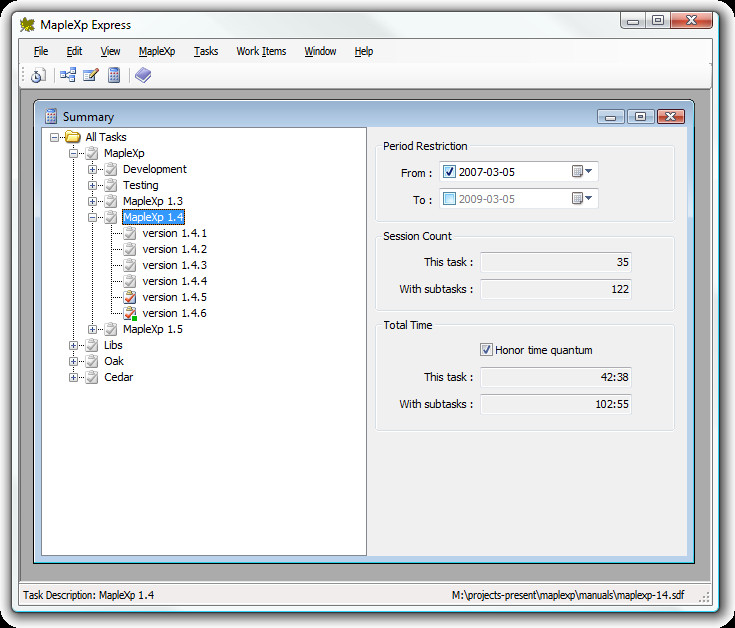This screenshot has height=628, width=735.
Task: Click the clipboard icon beside version 1.4.3
Action: tap(130, 265)
